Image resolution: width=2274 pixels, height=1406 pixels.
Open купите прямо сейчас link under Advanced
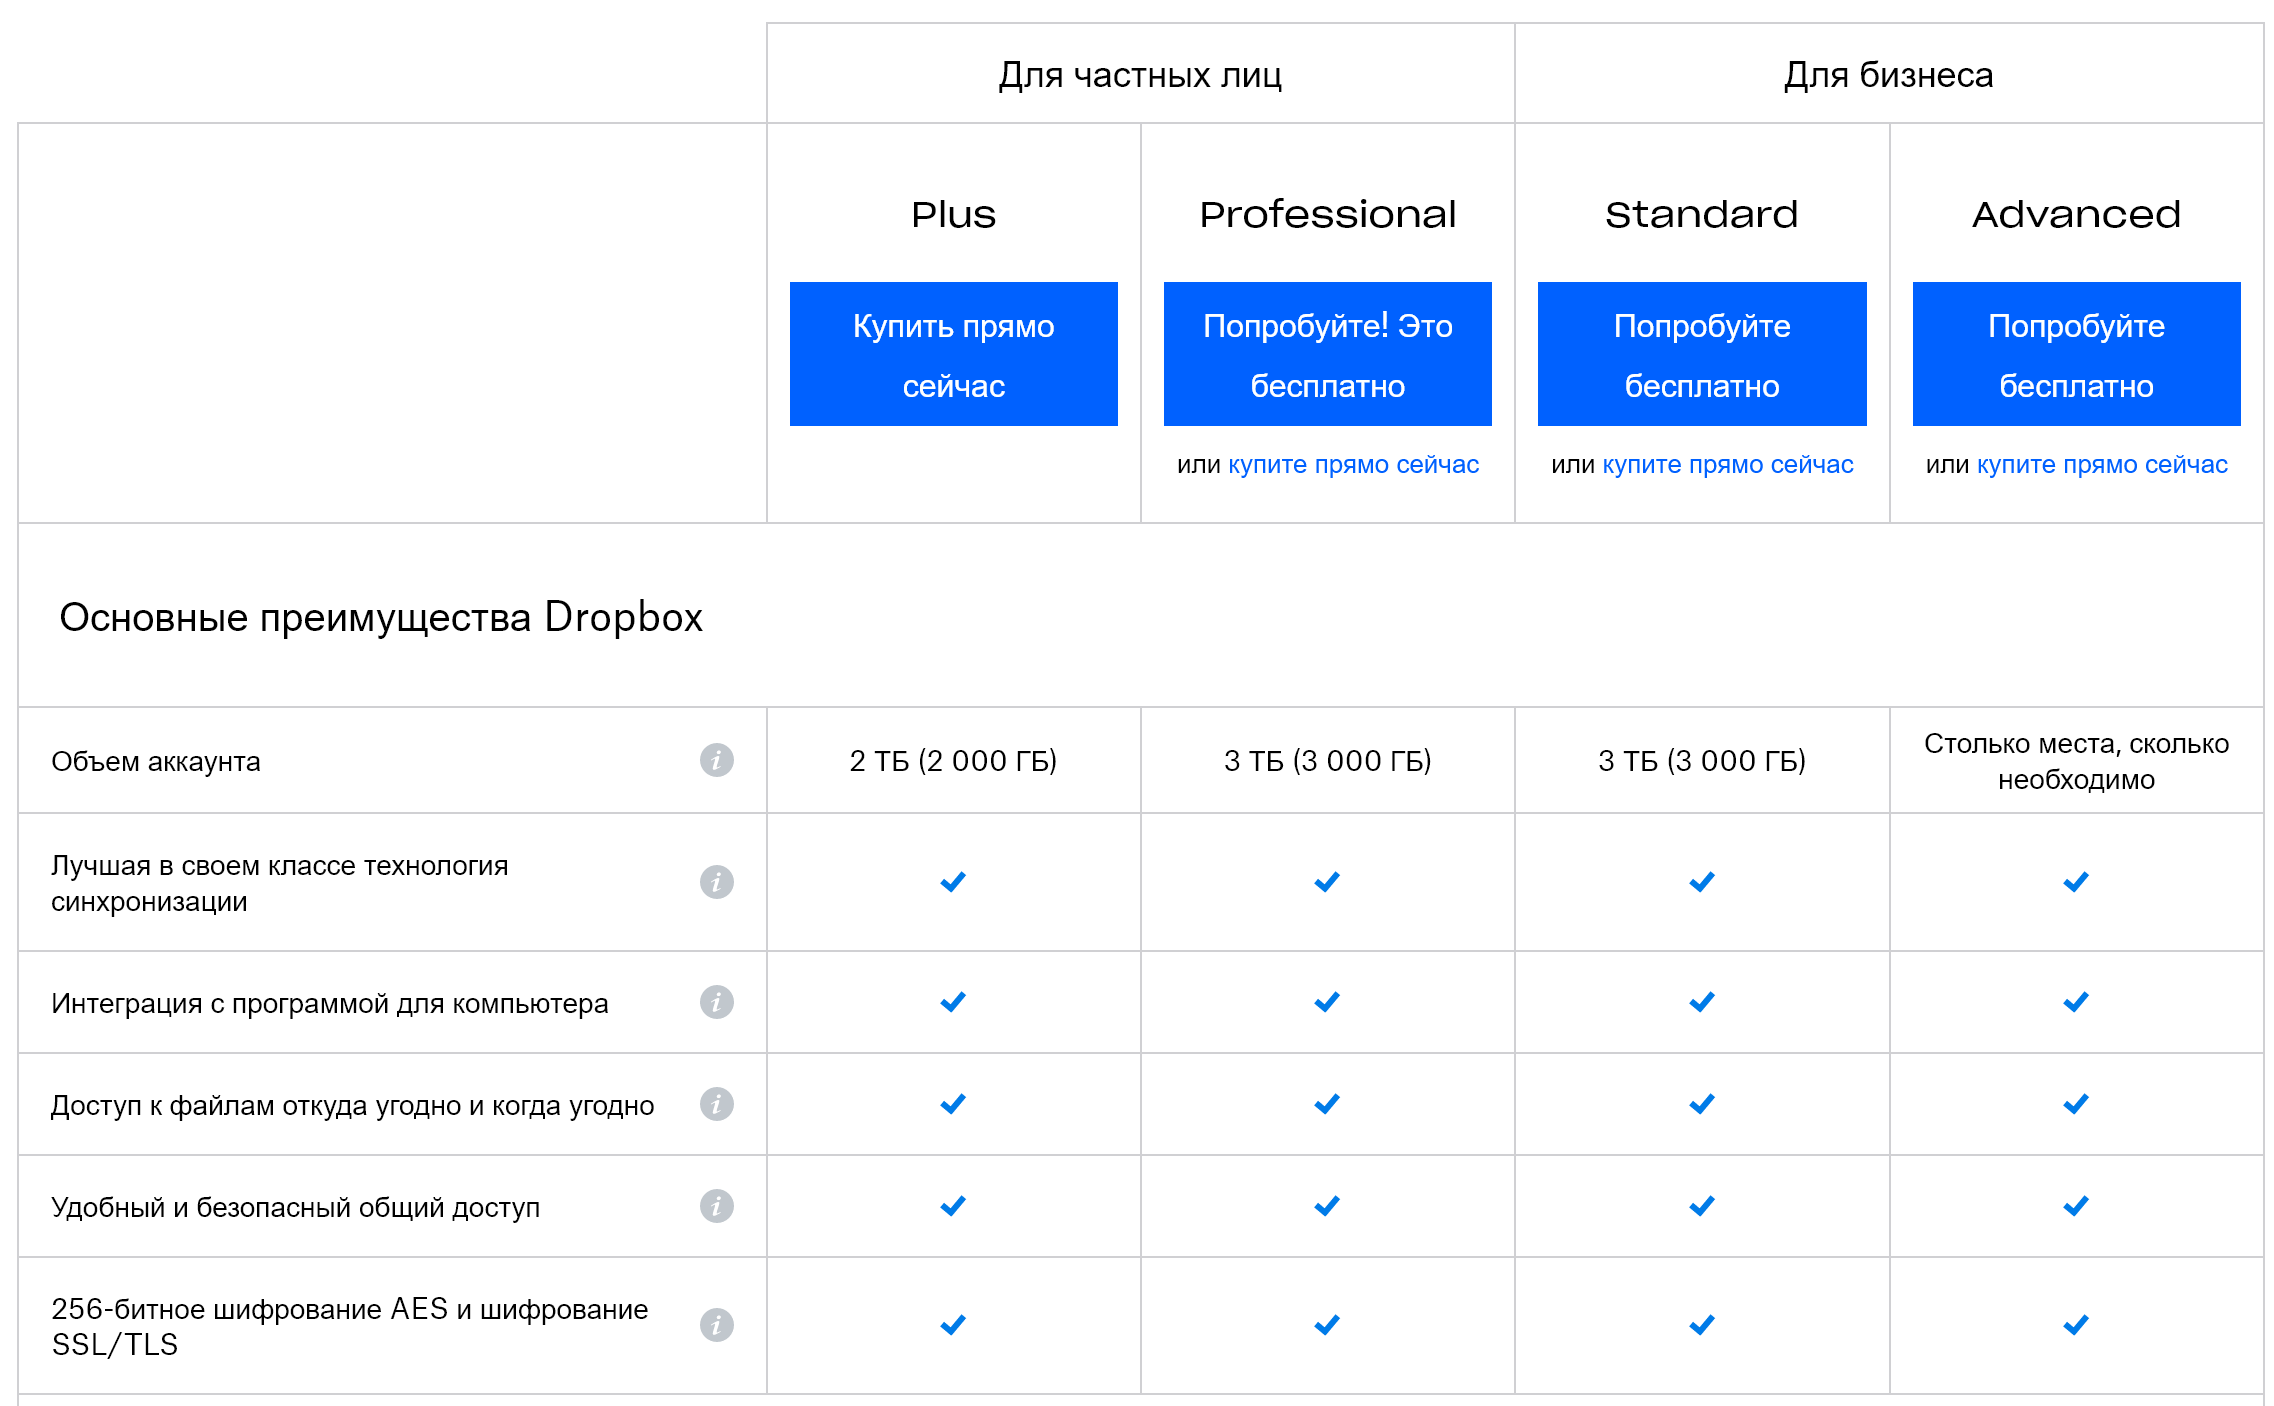click(2102, 465)
